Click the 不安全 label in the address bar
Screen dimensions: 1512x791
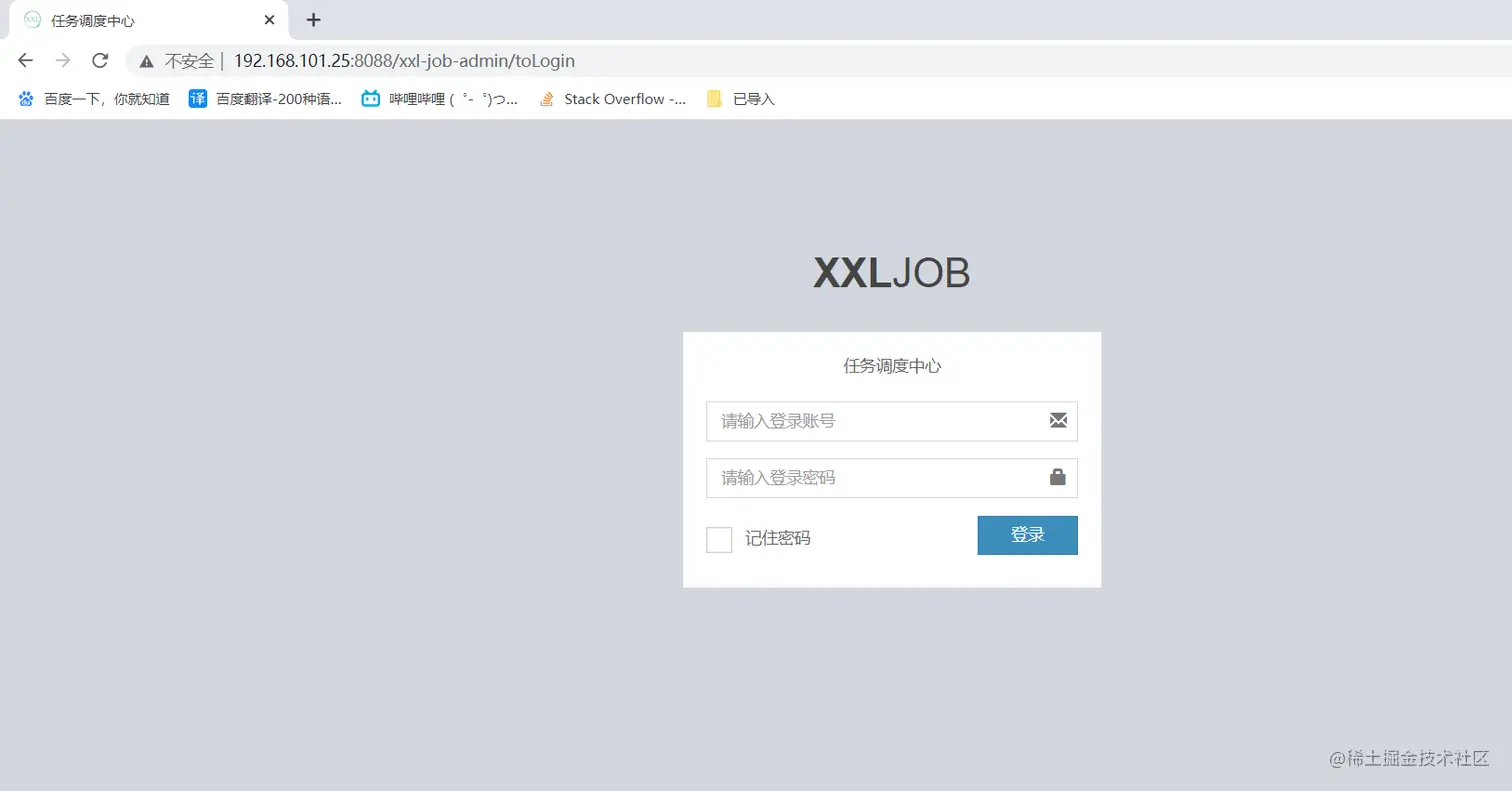pyautogui.click(x=189, y=61)
